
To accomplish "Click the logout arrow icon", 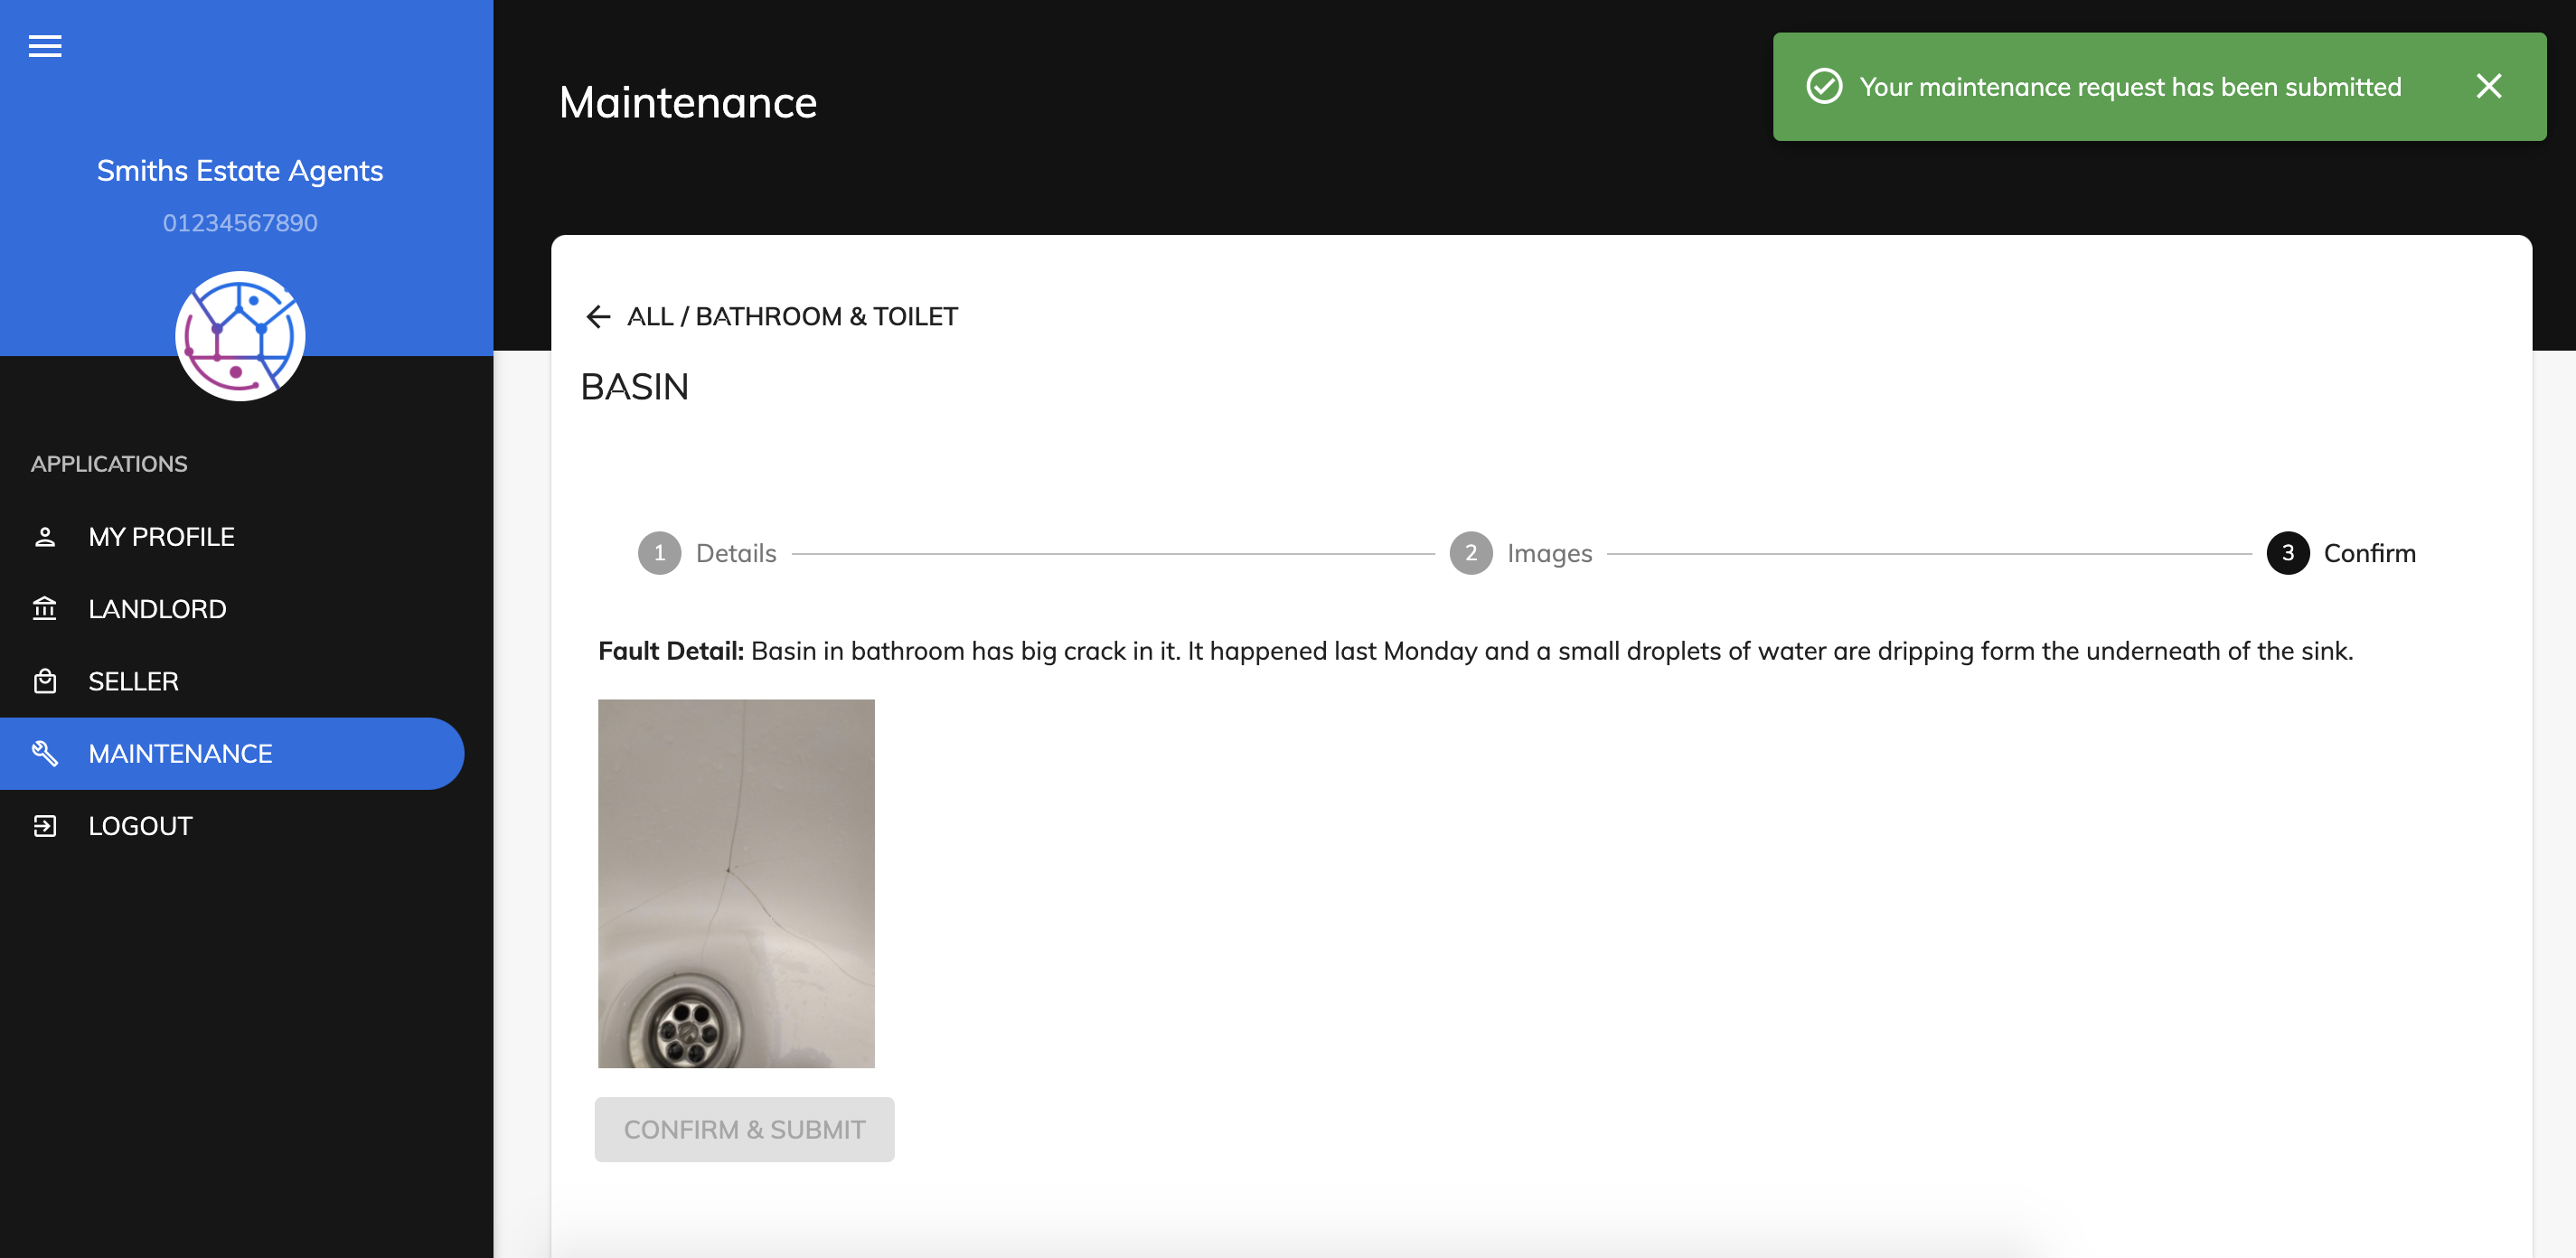I will [x=45, y=826].
